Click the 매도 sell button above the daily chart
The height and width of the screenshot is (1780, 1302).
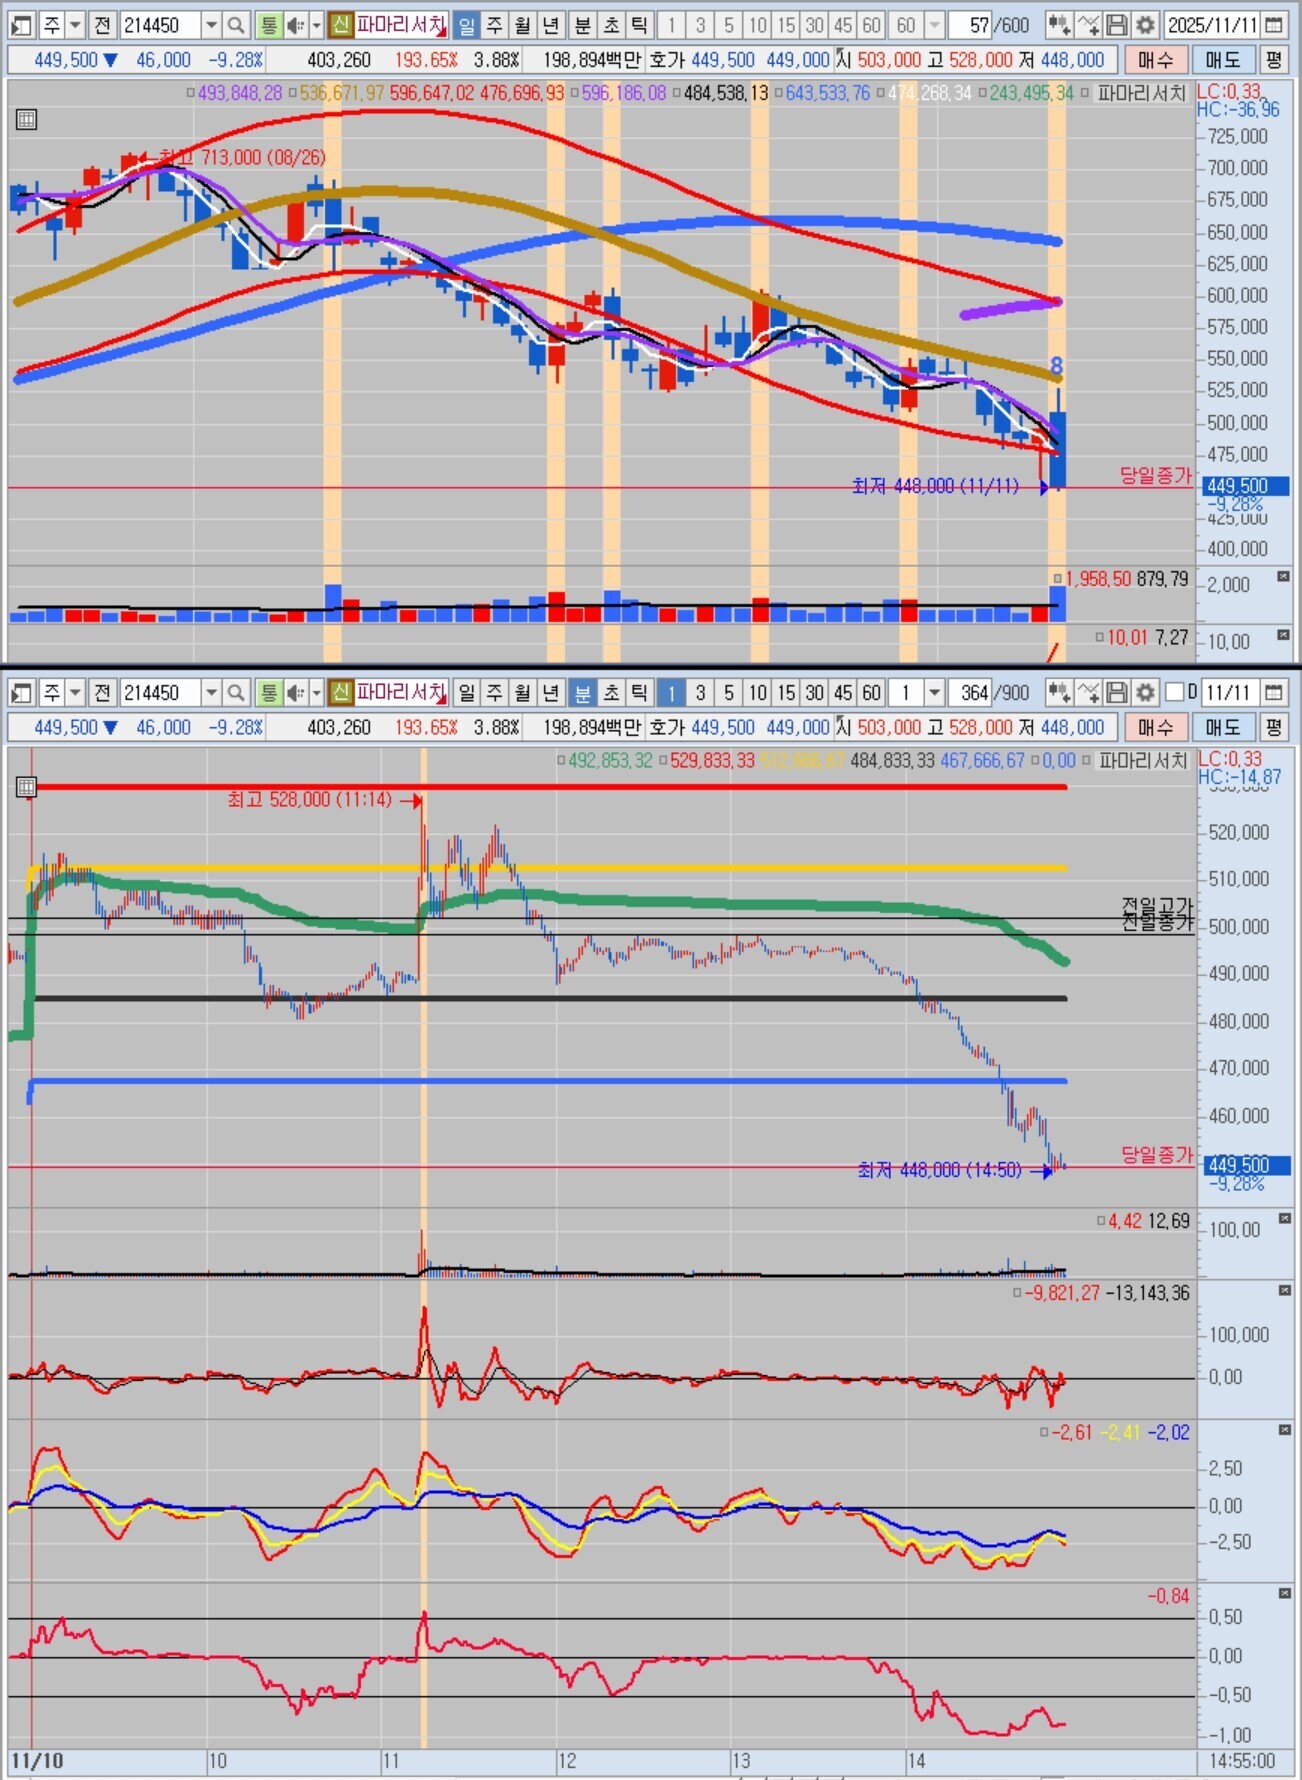click(x=1222, y=60)
